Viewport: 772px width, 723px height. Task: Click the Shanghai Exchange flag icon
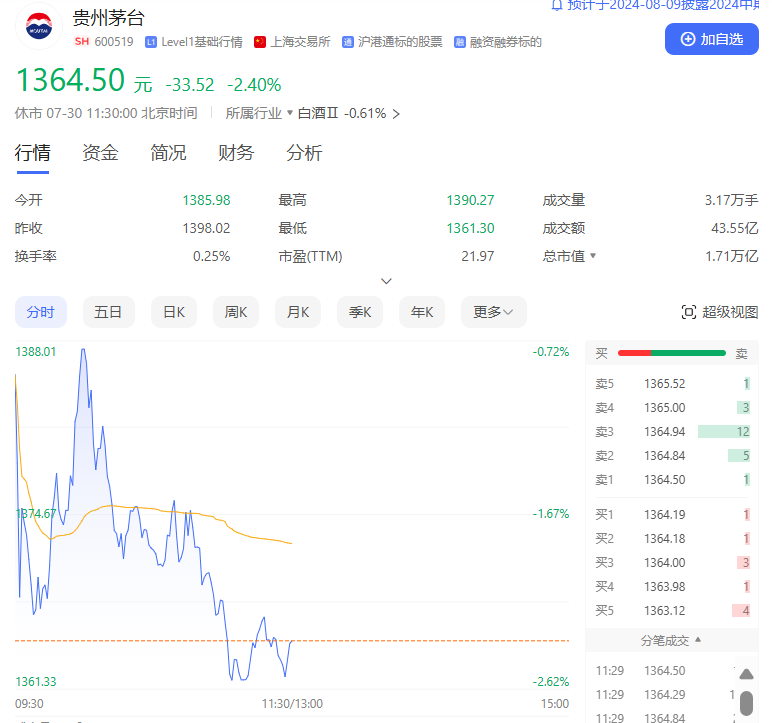click(x=260, y=42)
